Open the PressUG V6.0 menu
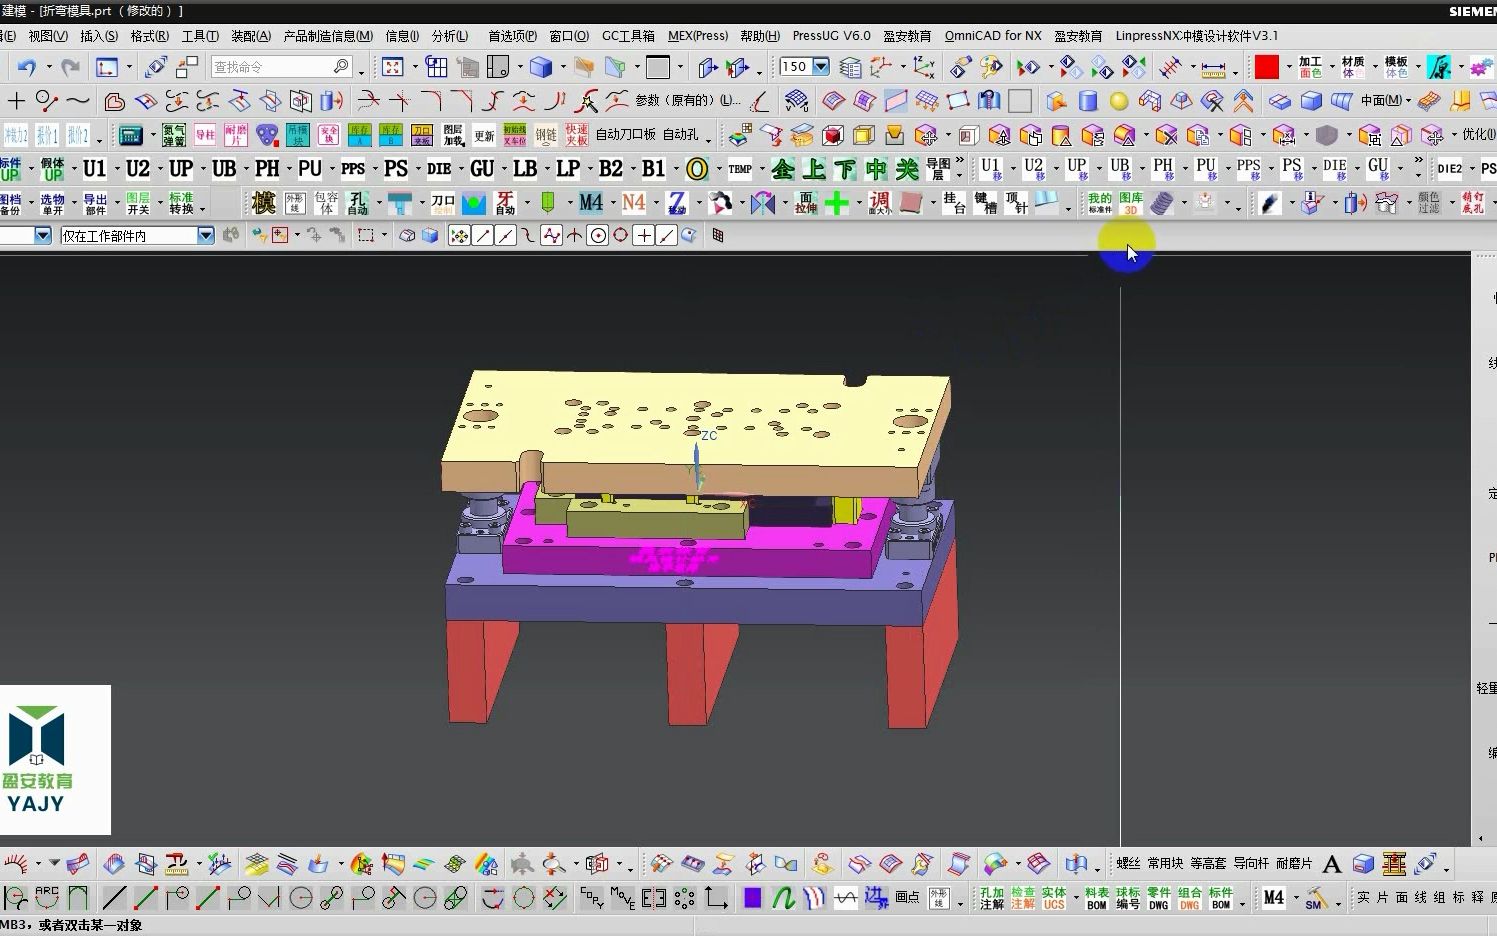Screen dimensions: 1497x936 coord(831,36)
